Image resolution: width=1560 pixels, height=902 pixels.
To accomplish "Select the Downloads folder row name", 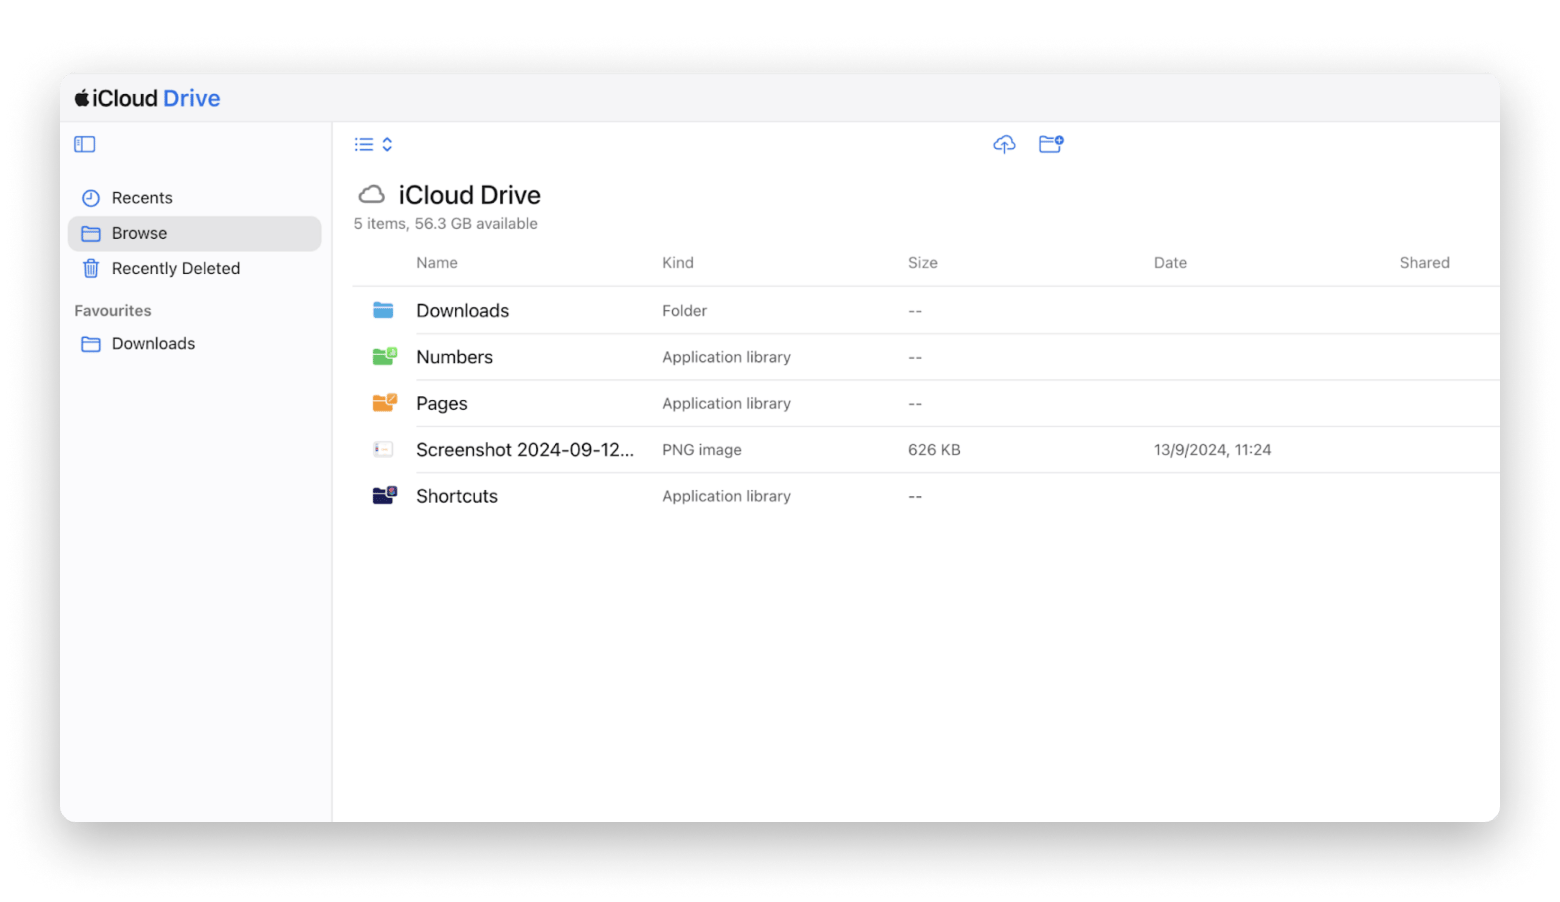I will [463, 311].
